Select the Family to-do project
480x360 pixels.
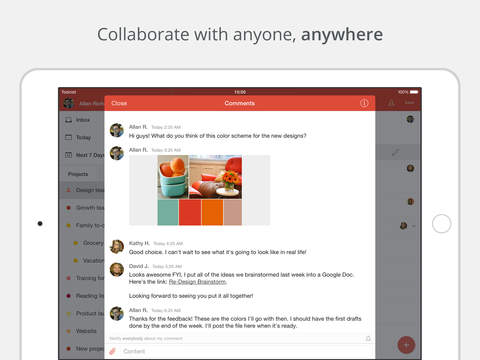pos(82,225)
